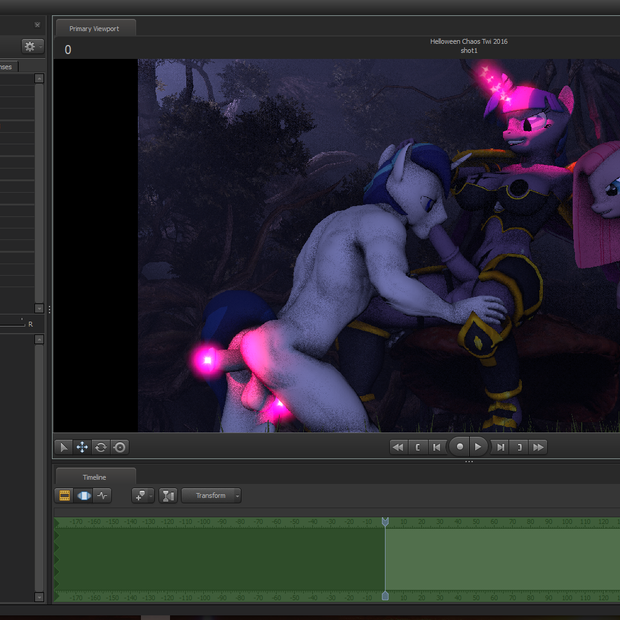The height and width of the screenshot is (620, 620).
Task: Click the playhead marker on the timeline
Action: [385, 522]
